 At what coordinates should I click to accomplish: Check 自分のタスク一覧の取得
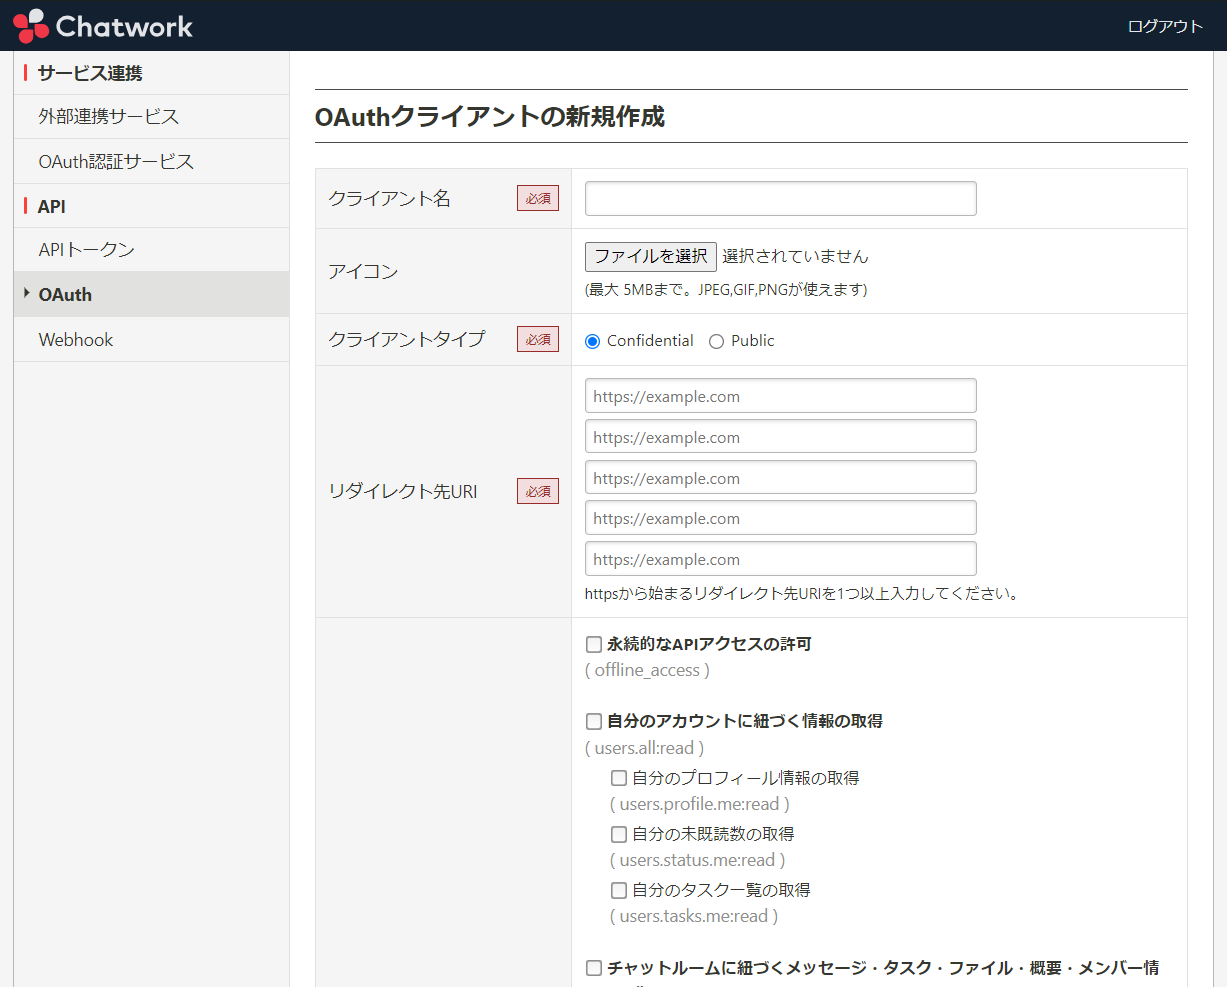(619, 890)
